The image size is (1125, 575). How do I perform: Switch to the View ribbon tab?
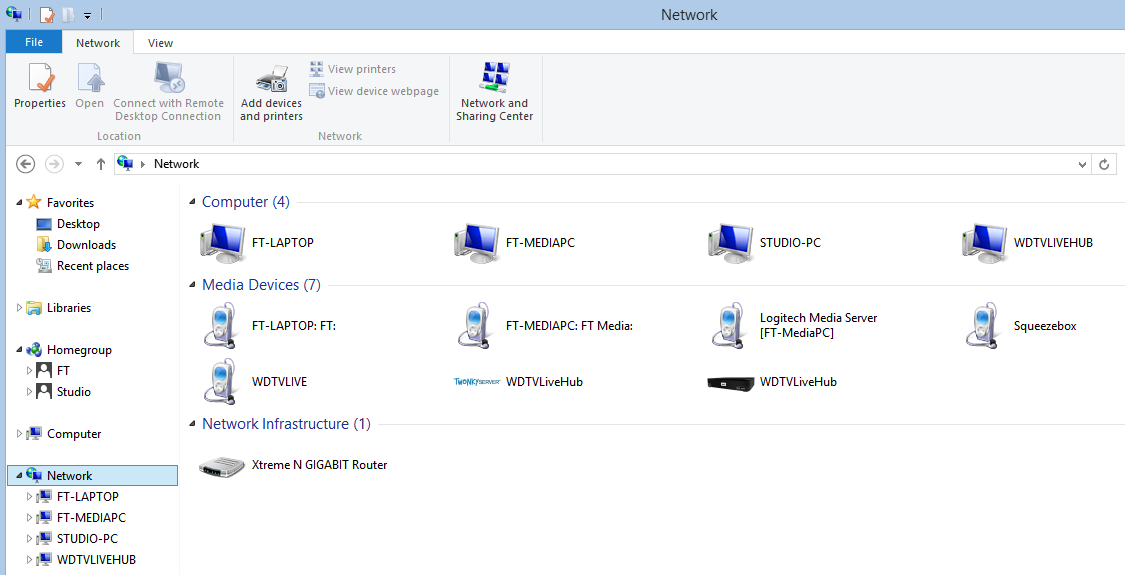(x=160, y=43)
